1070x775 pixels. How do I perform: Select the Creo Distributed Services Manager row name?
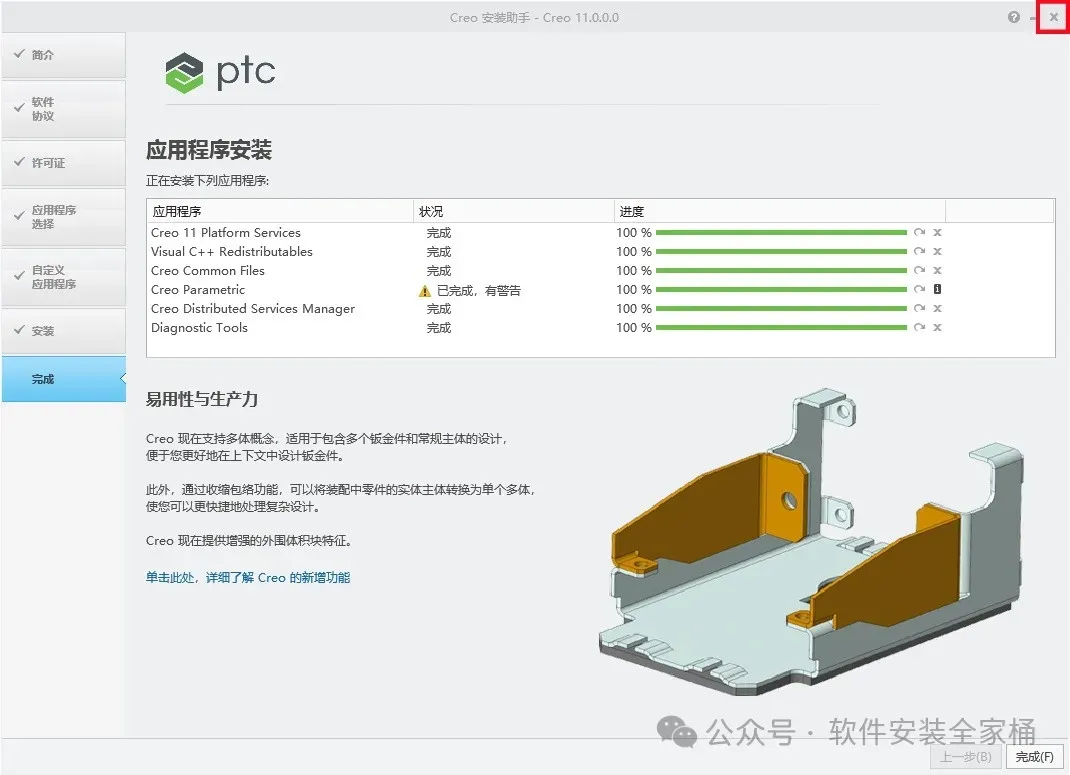253,309
